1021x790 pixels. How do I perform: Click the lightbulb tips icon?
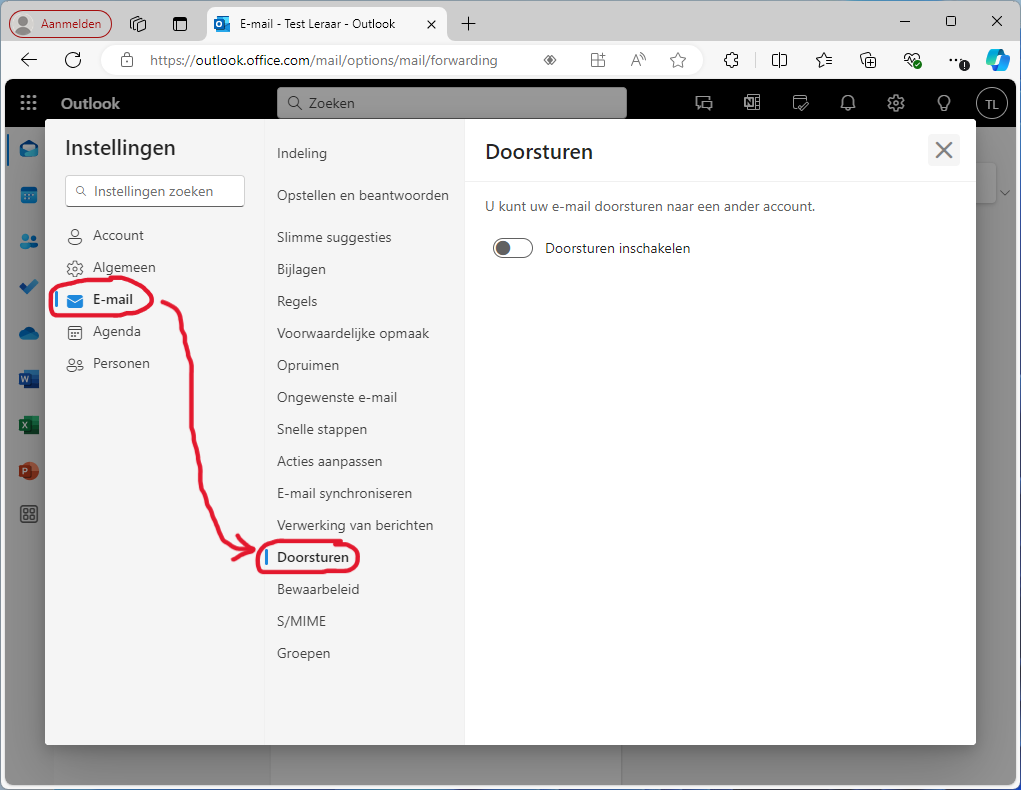[943, 103]
